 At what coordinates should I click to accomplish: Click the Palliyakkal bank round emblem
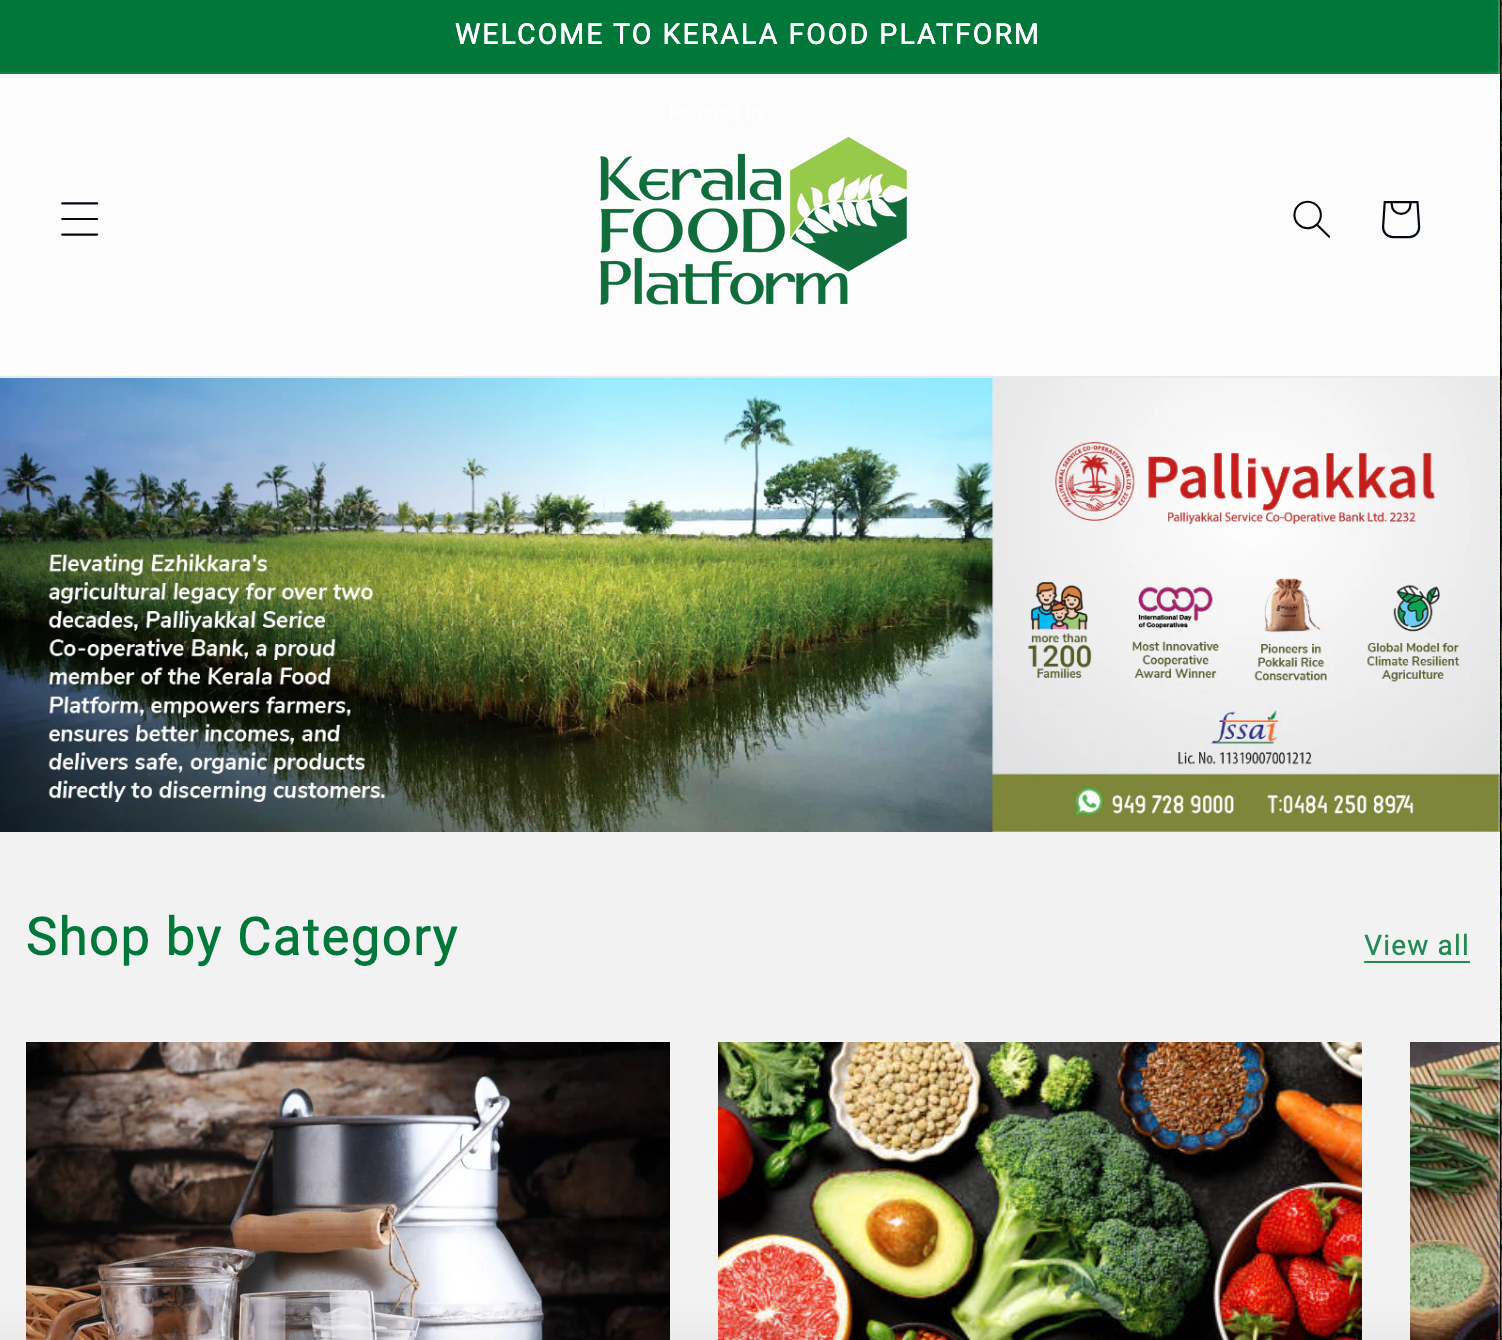pos(1095,481)
